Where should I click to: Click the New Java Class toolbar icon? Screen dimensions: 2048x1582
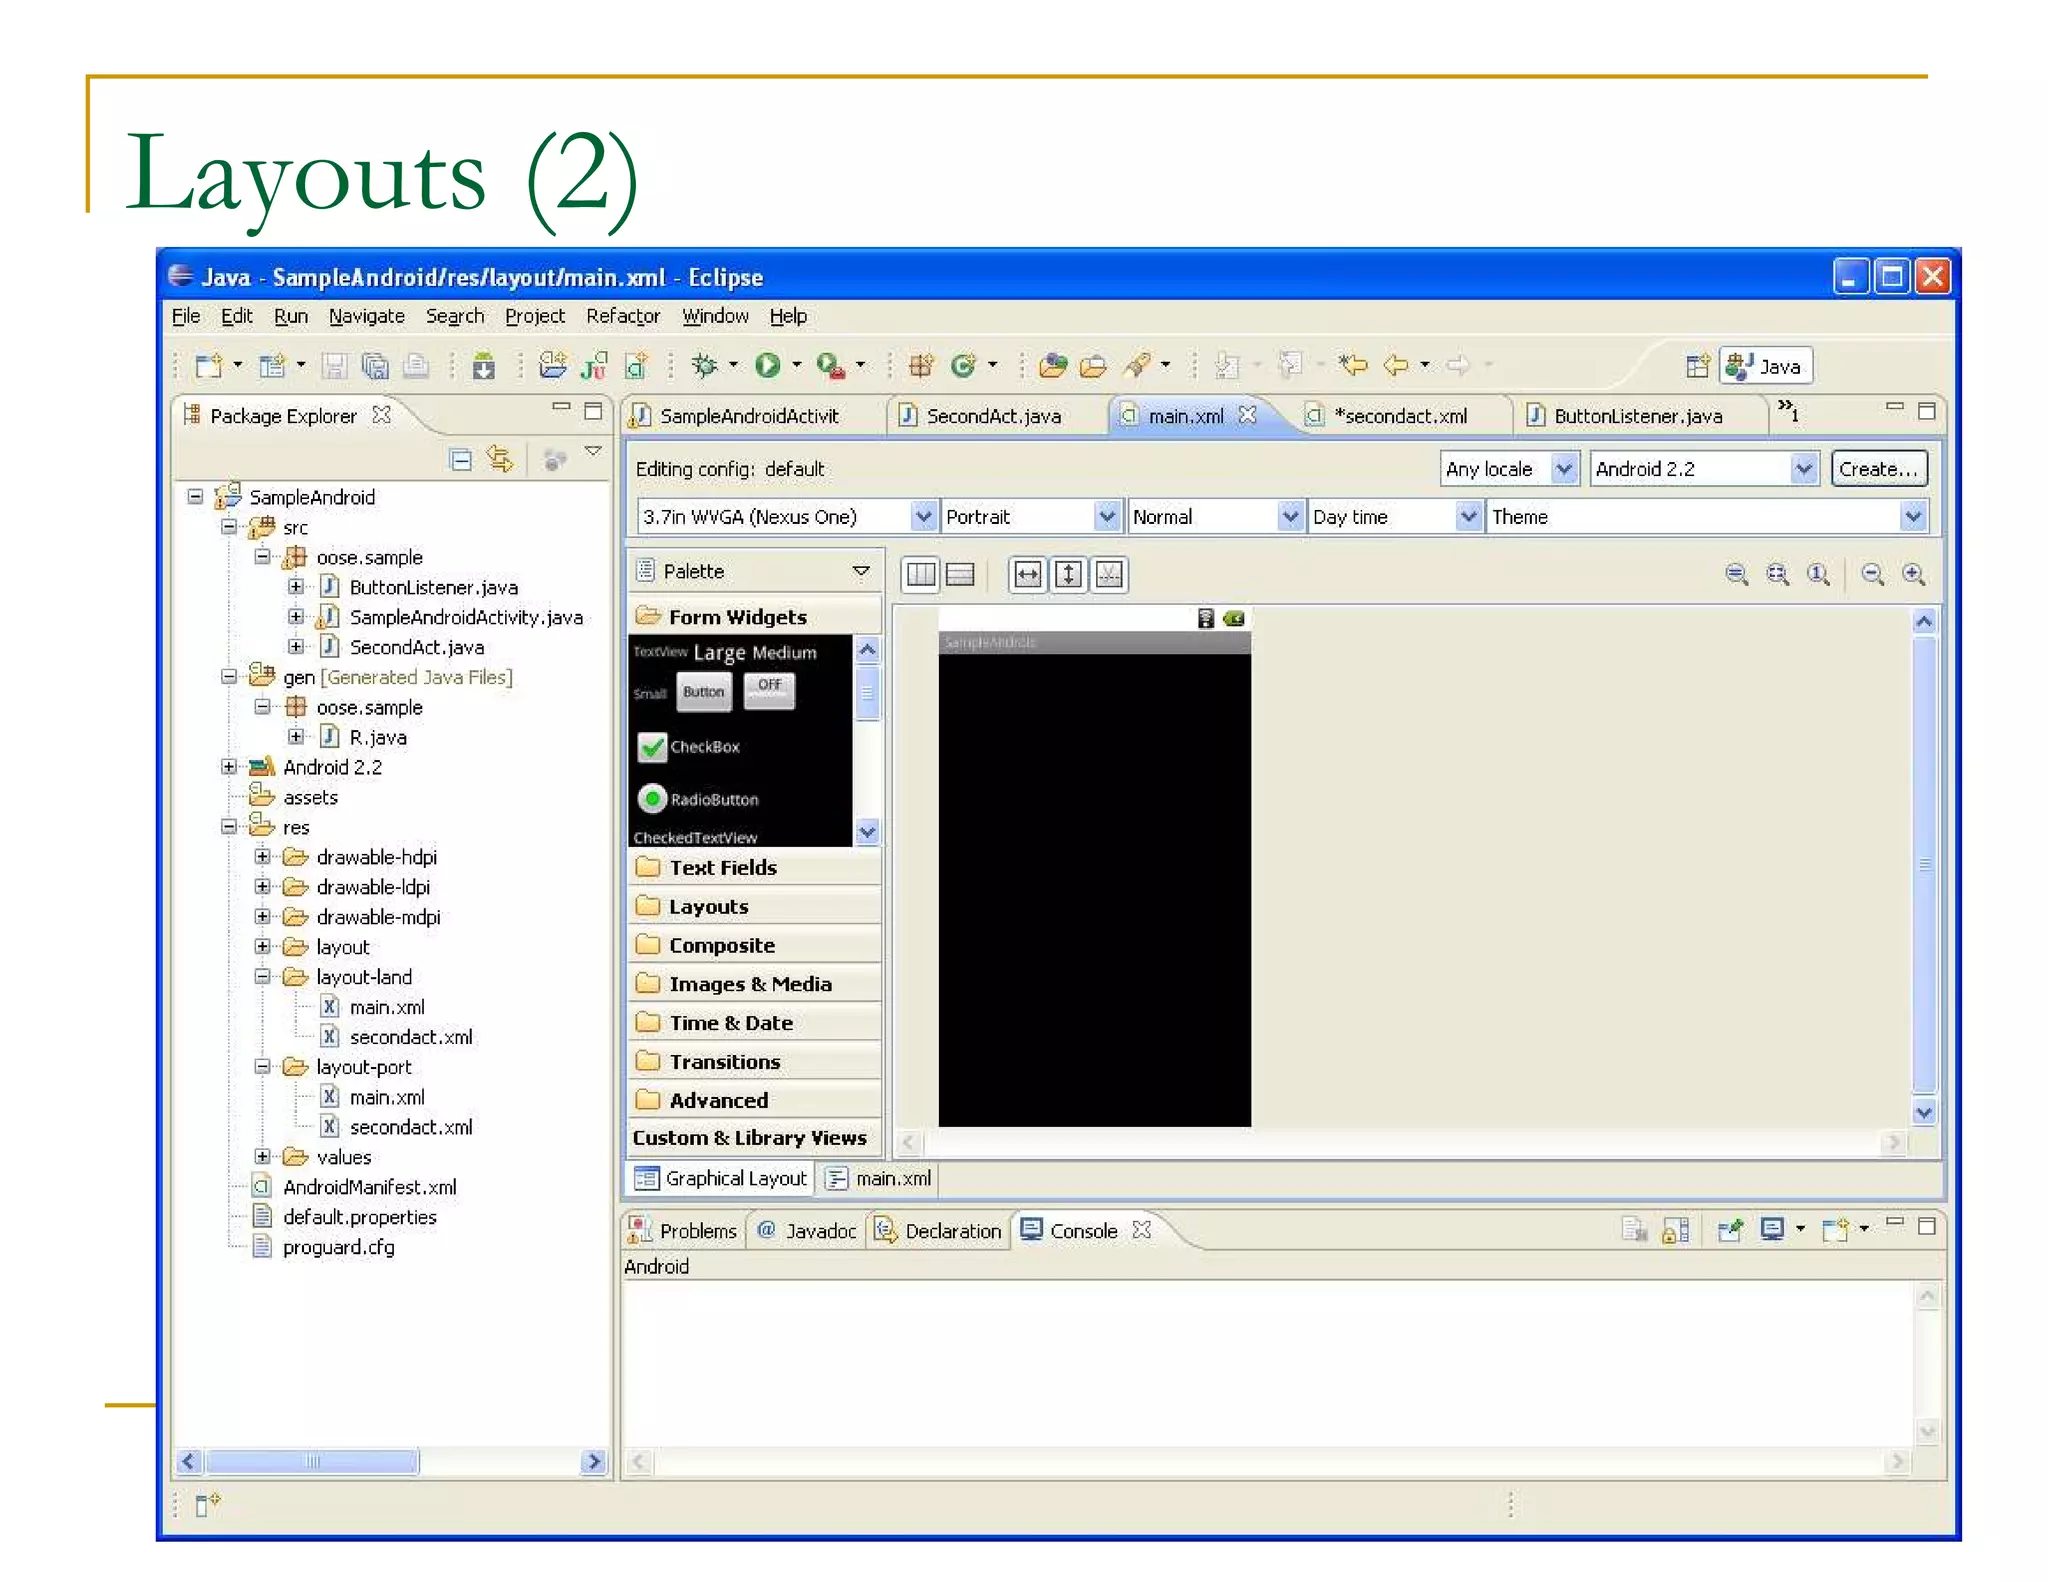click(962, 366)
